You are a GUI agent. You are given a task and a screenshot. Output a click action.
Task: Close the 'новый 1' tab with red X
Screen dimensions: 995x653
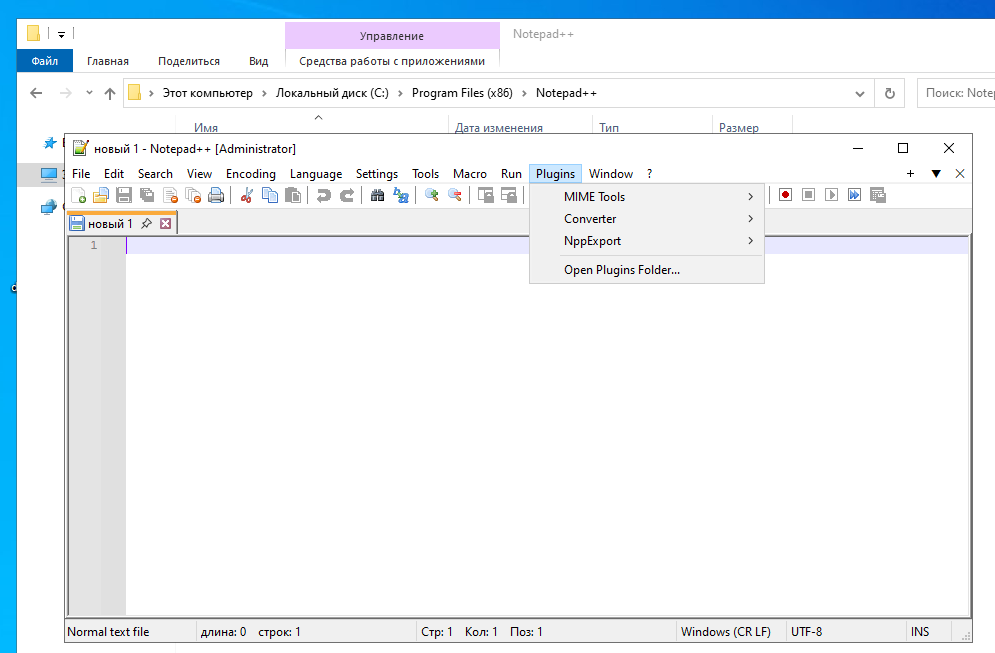[166, 223]
